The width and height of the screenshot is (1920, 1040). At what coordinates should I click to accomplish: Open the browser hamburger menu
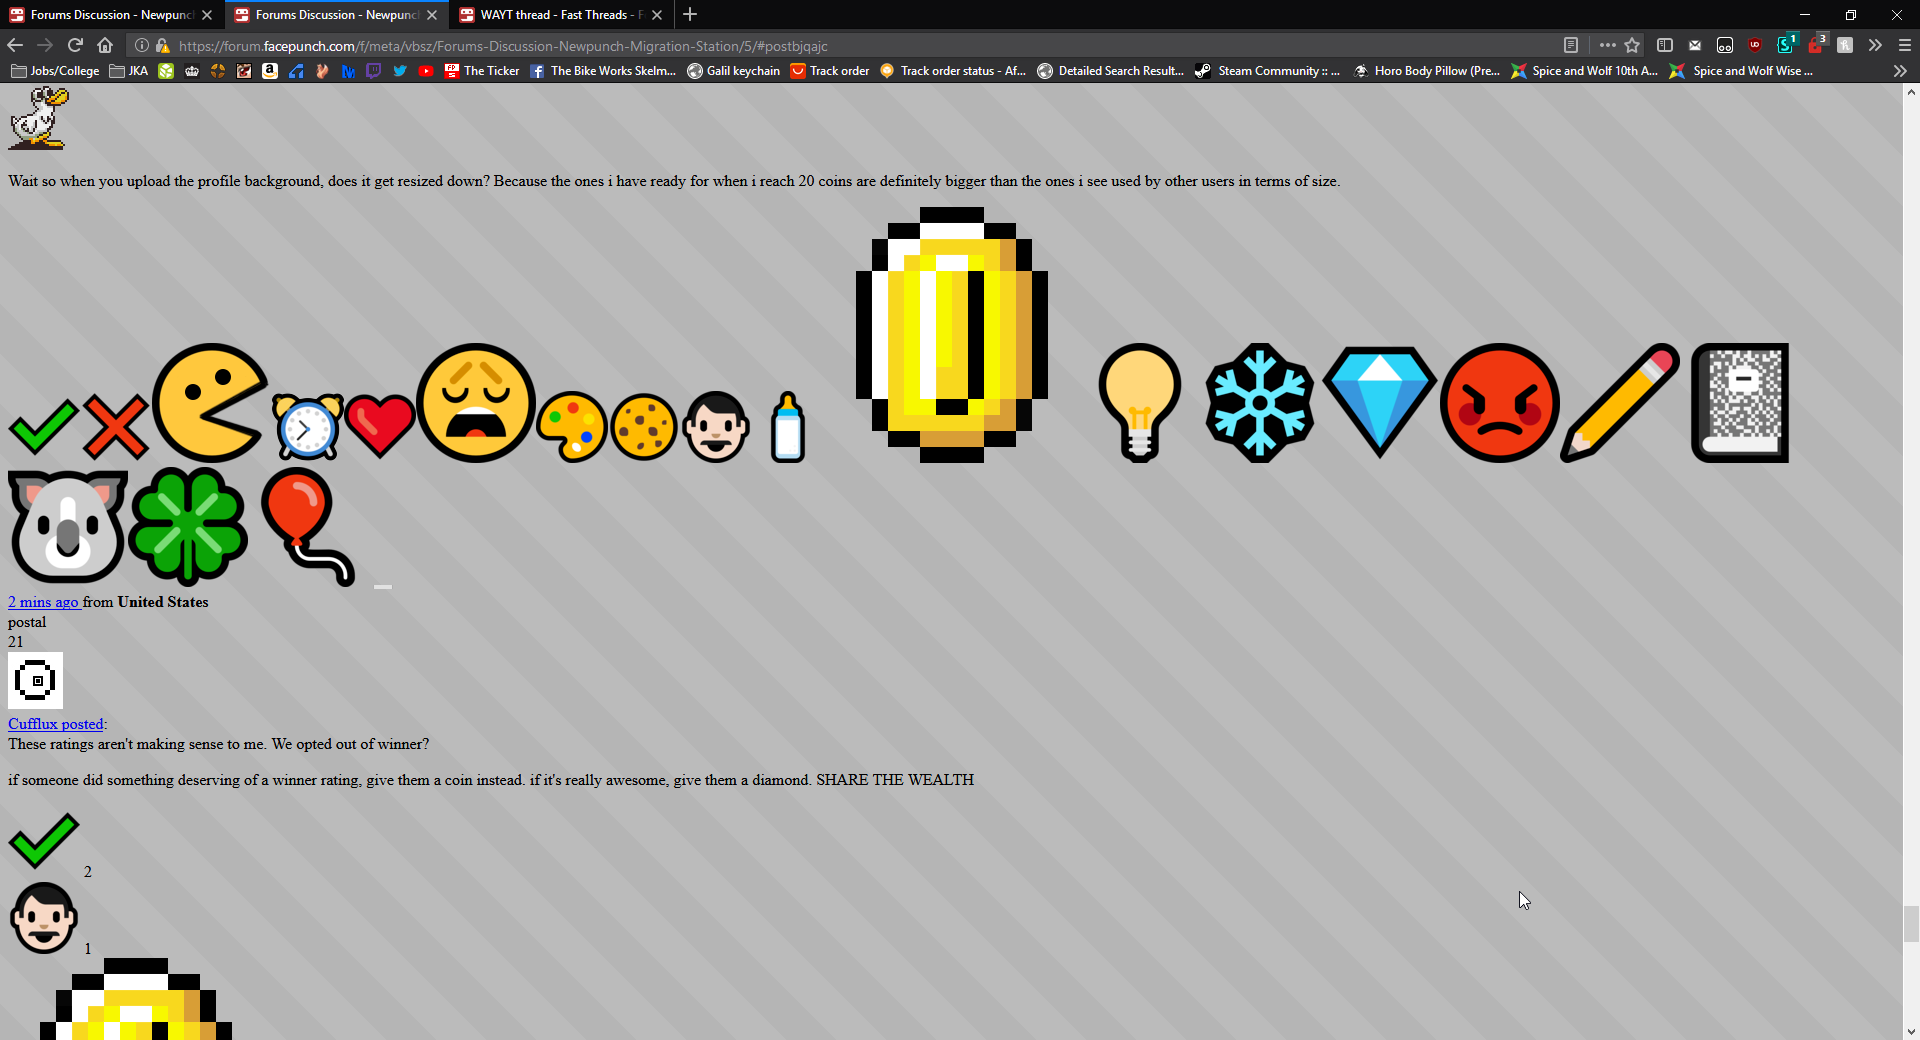pos(1905,45)
